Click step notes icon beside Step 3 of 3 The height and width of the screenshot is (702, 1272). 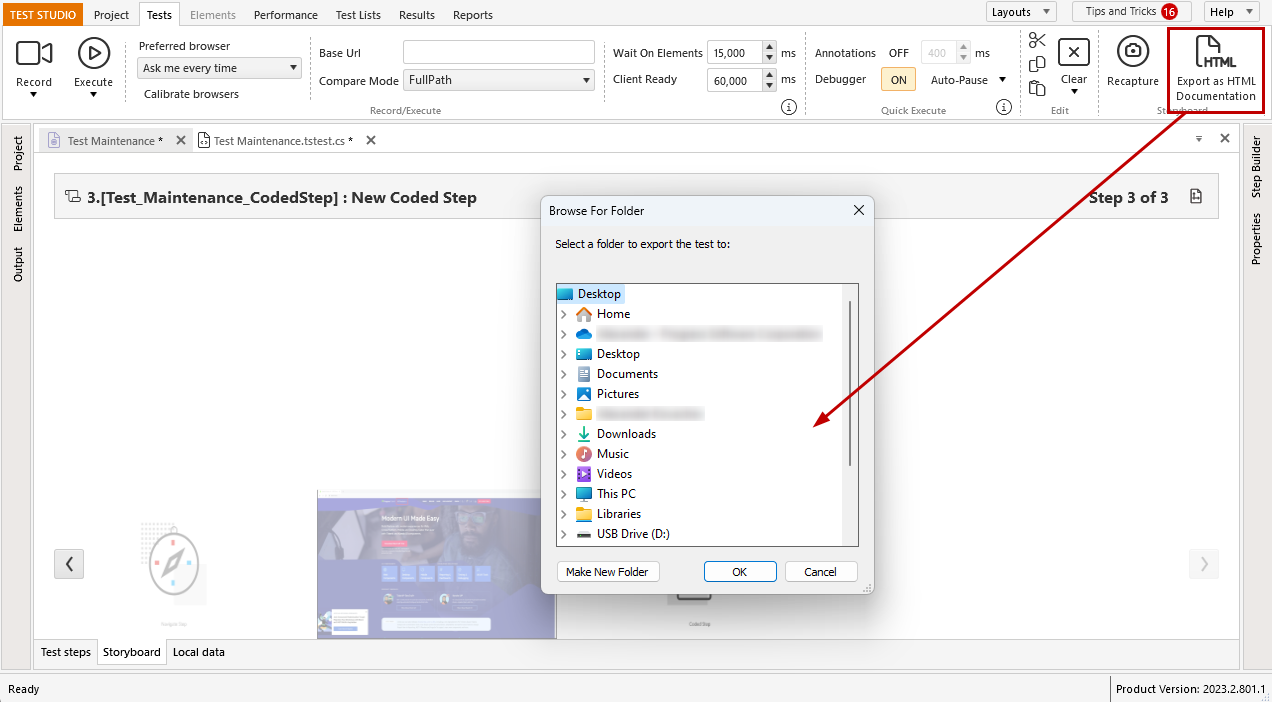1196,197
